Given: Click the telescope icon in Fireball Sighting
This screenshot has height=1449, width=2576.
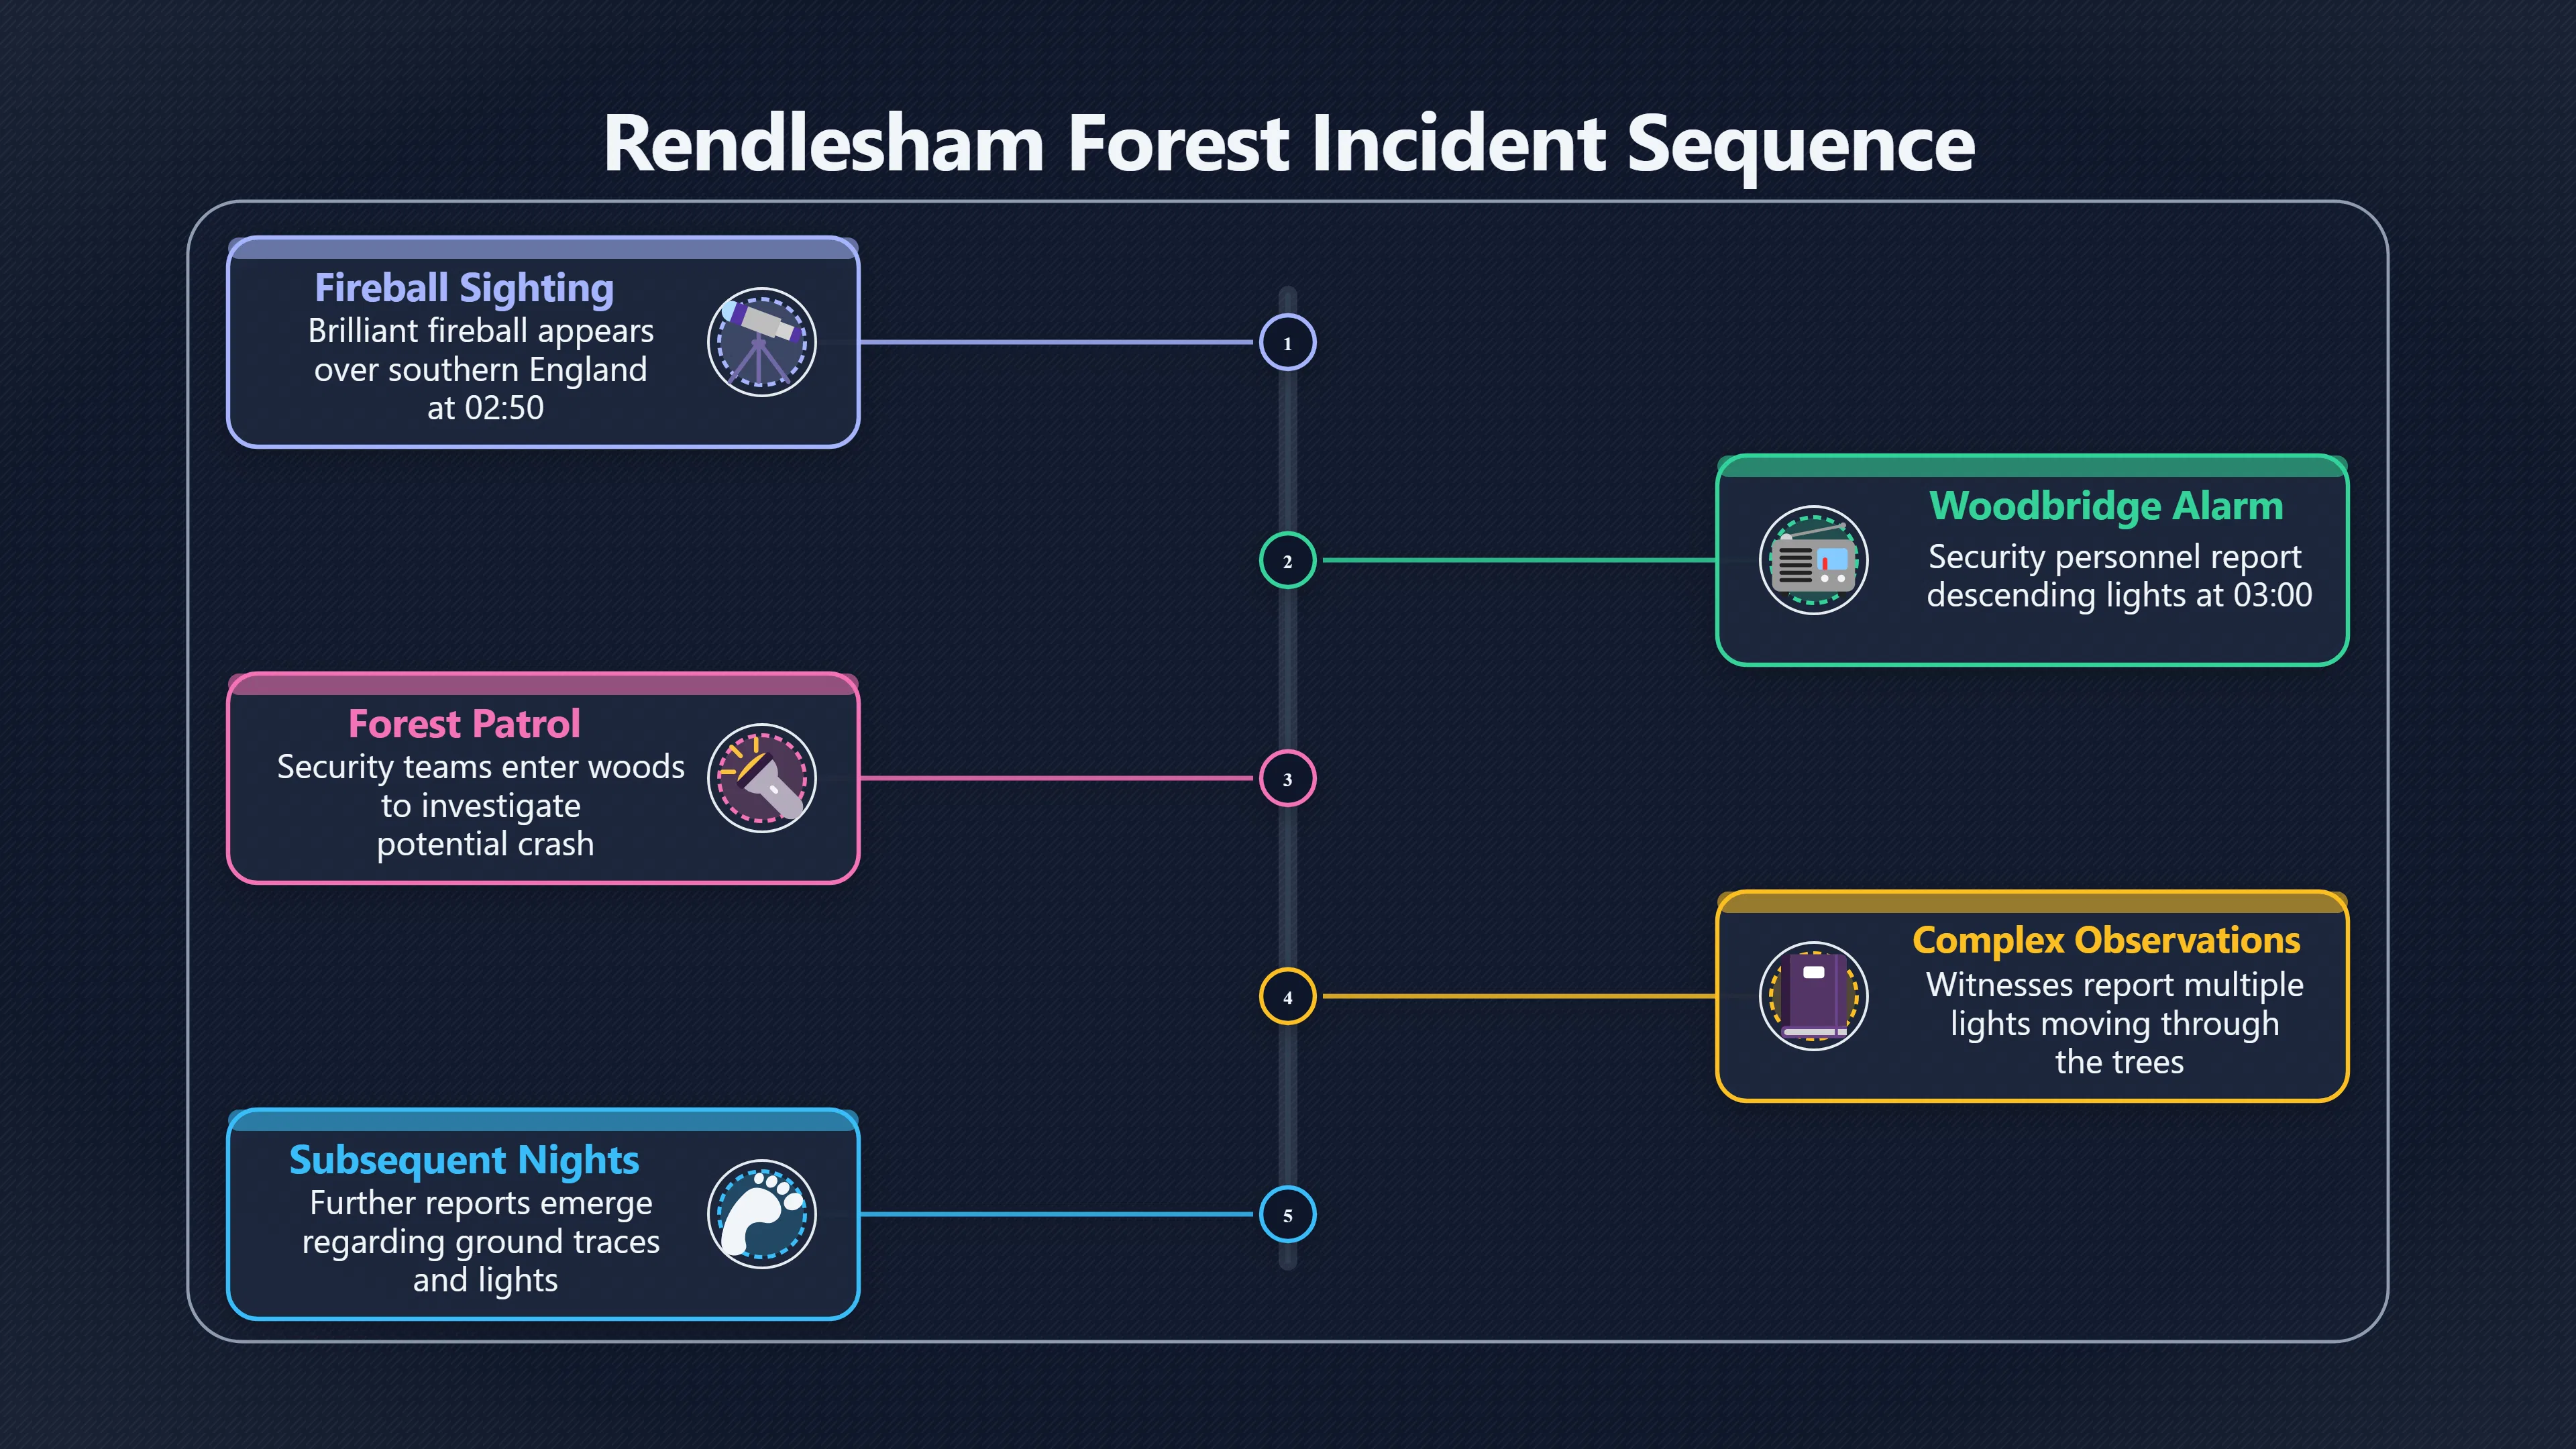Looking at the screenshot, I should tap(761, 342).
